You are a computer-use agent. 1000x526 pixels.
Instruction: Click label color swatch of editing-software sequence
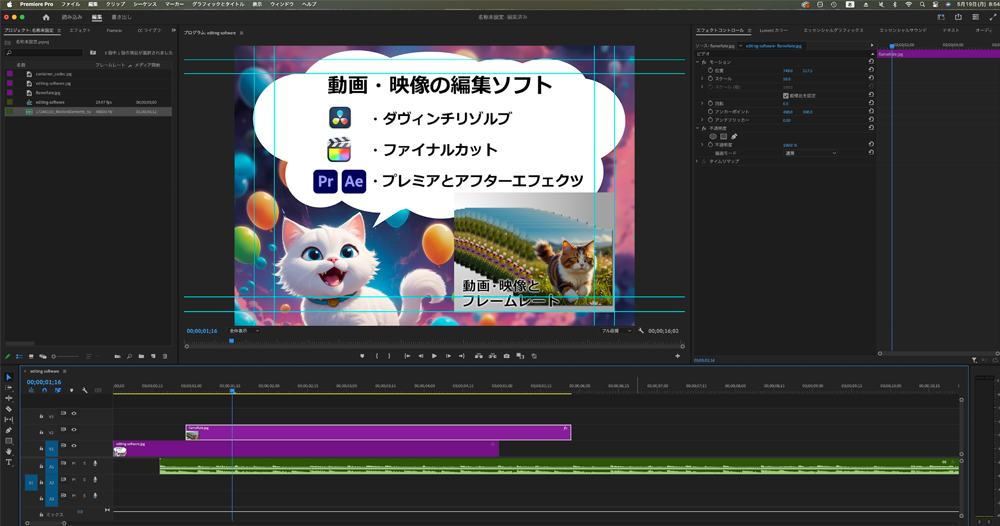point(10,102)
